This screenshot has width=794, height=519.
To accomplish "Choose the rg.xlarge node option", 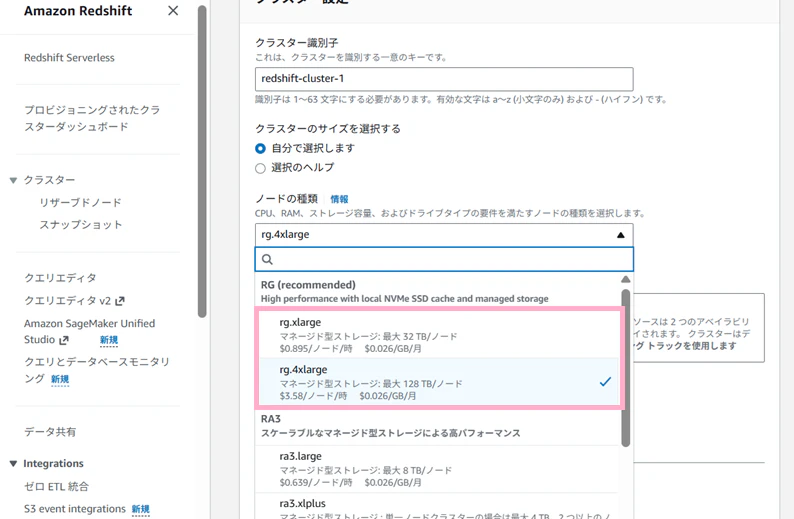I will click(x=439, y=335).
